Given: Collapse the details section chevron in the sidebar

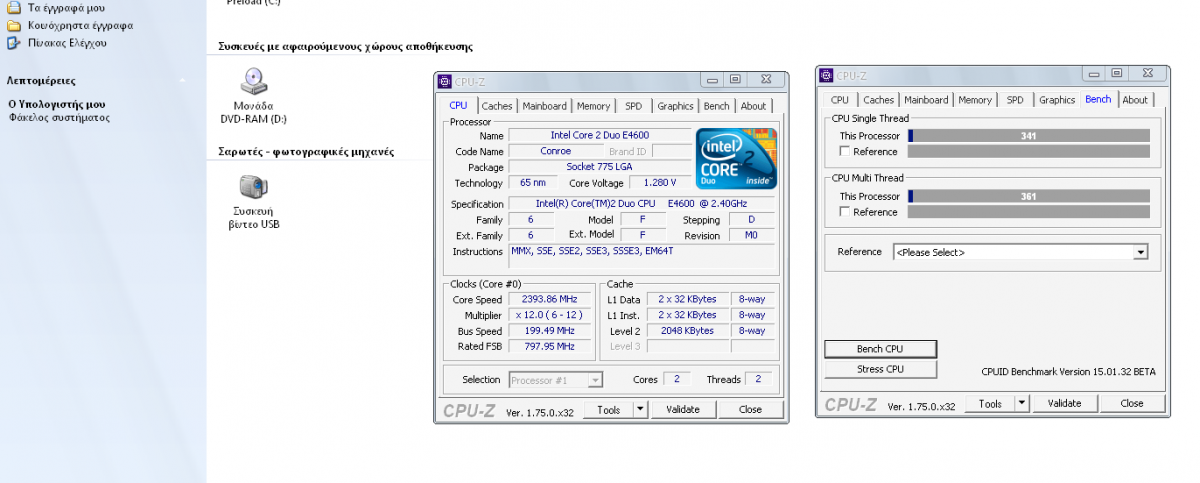Looking at the screenshot, I should coord(182,81).
